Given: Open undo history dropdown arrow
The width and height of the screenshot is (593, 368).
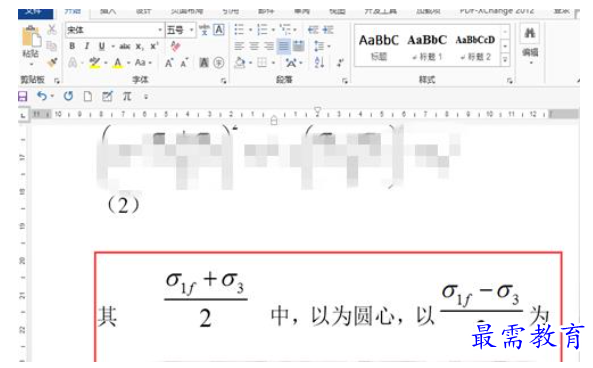Looking at the screenshot, I should pos(52,96).
